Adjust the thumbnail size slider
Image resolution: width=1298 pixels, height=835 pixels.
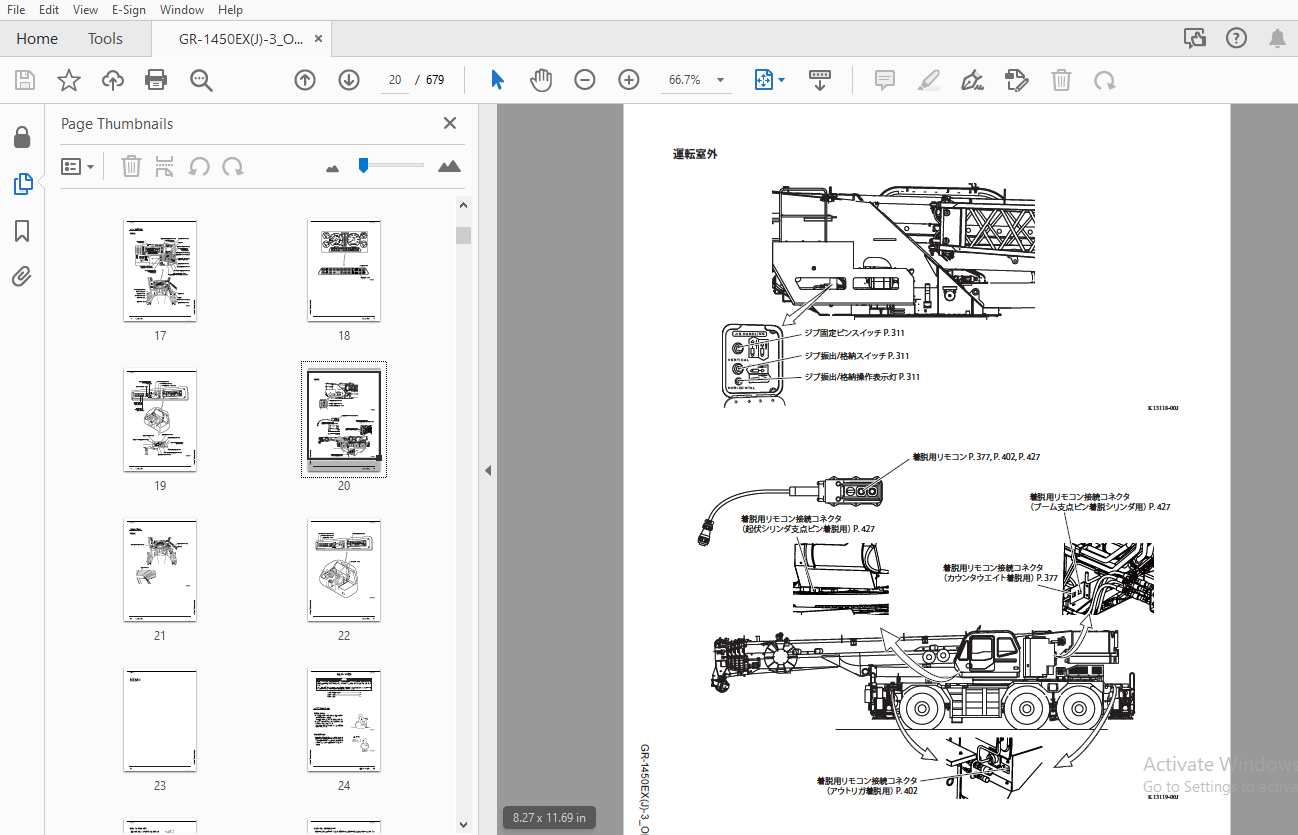pos(364,165)
